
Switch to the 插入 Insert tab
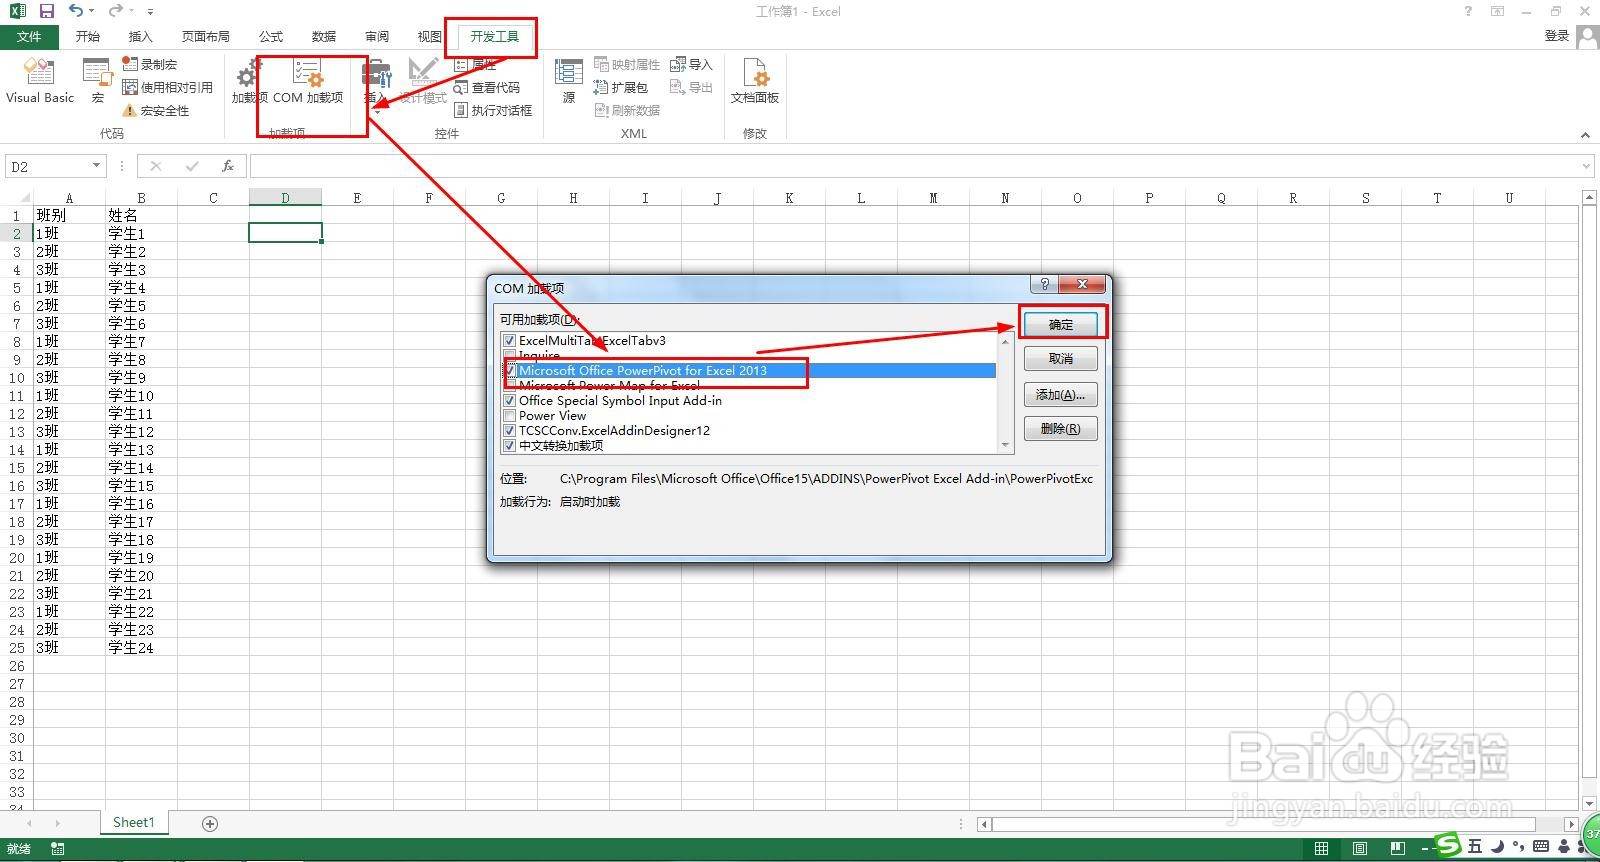pyautogui.click(x=141, y=36)
